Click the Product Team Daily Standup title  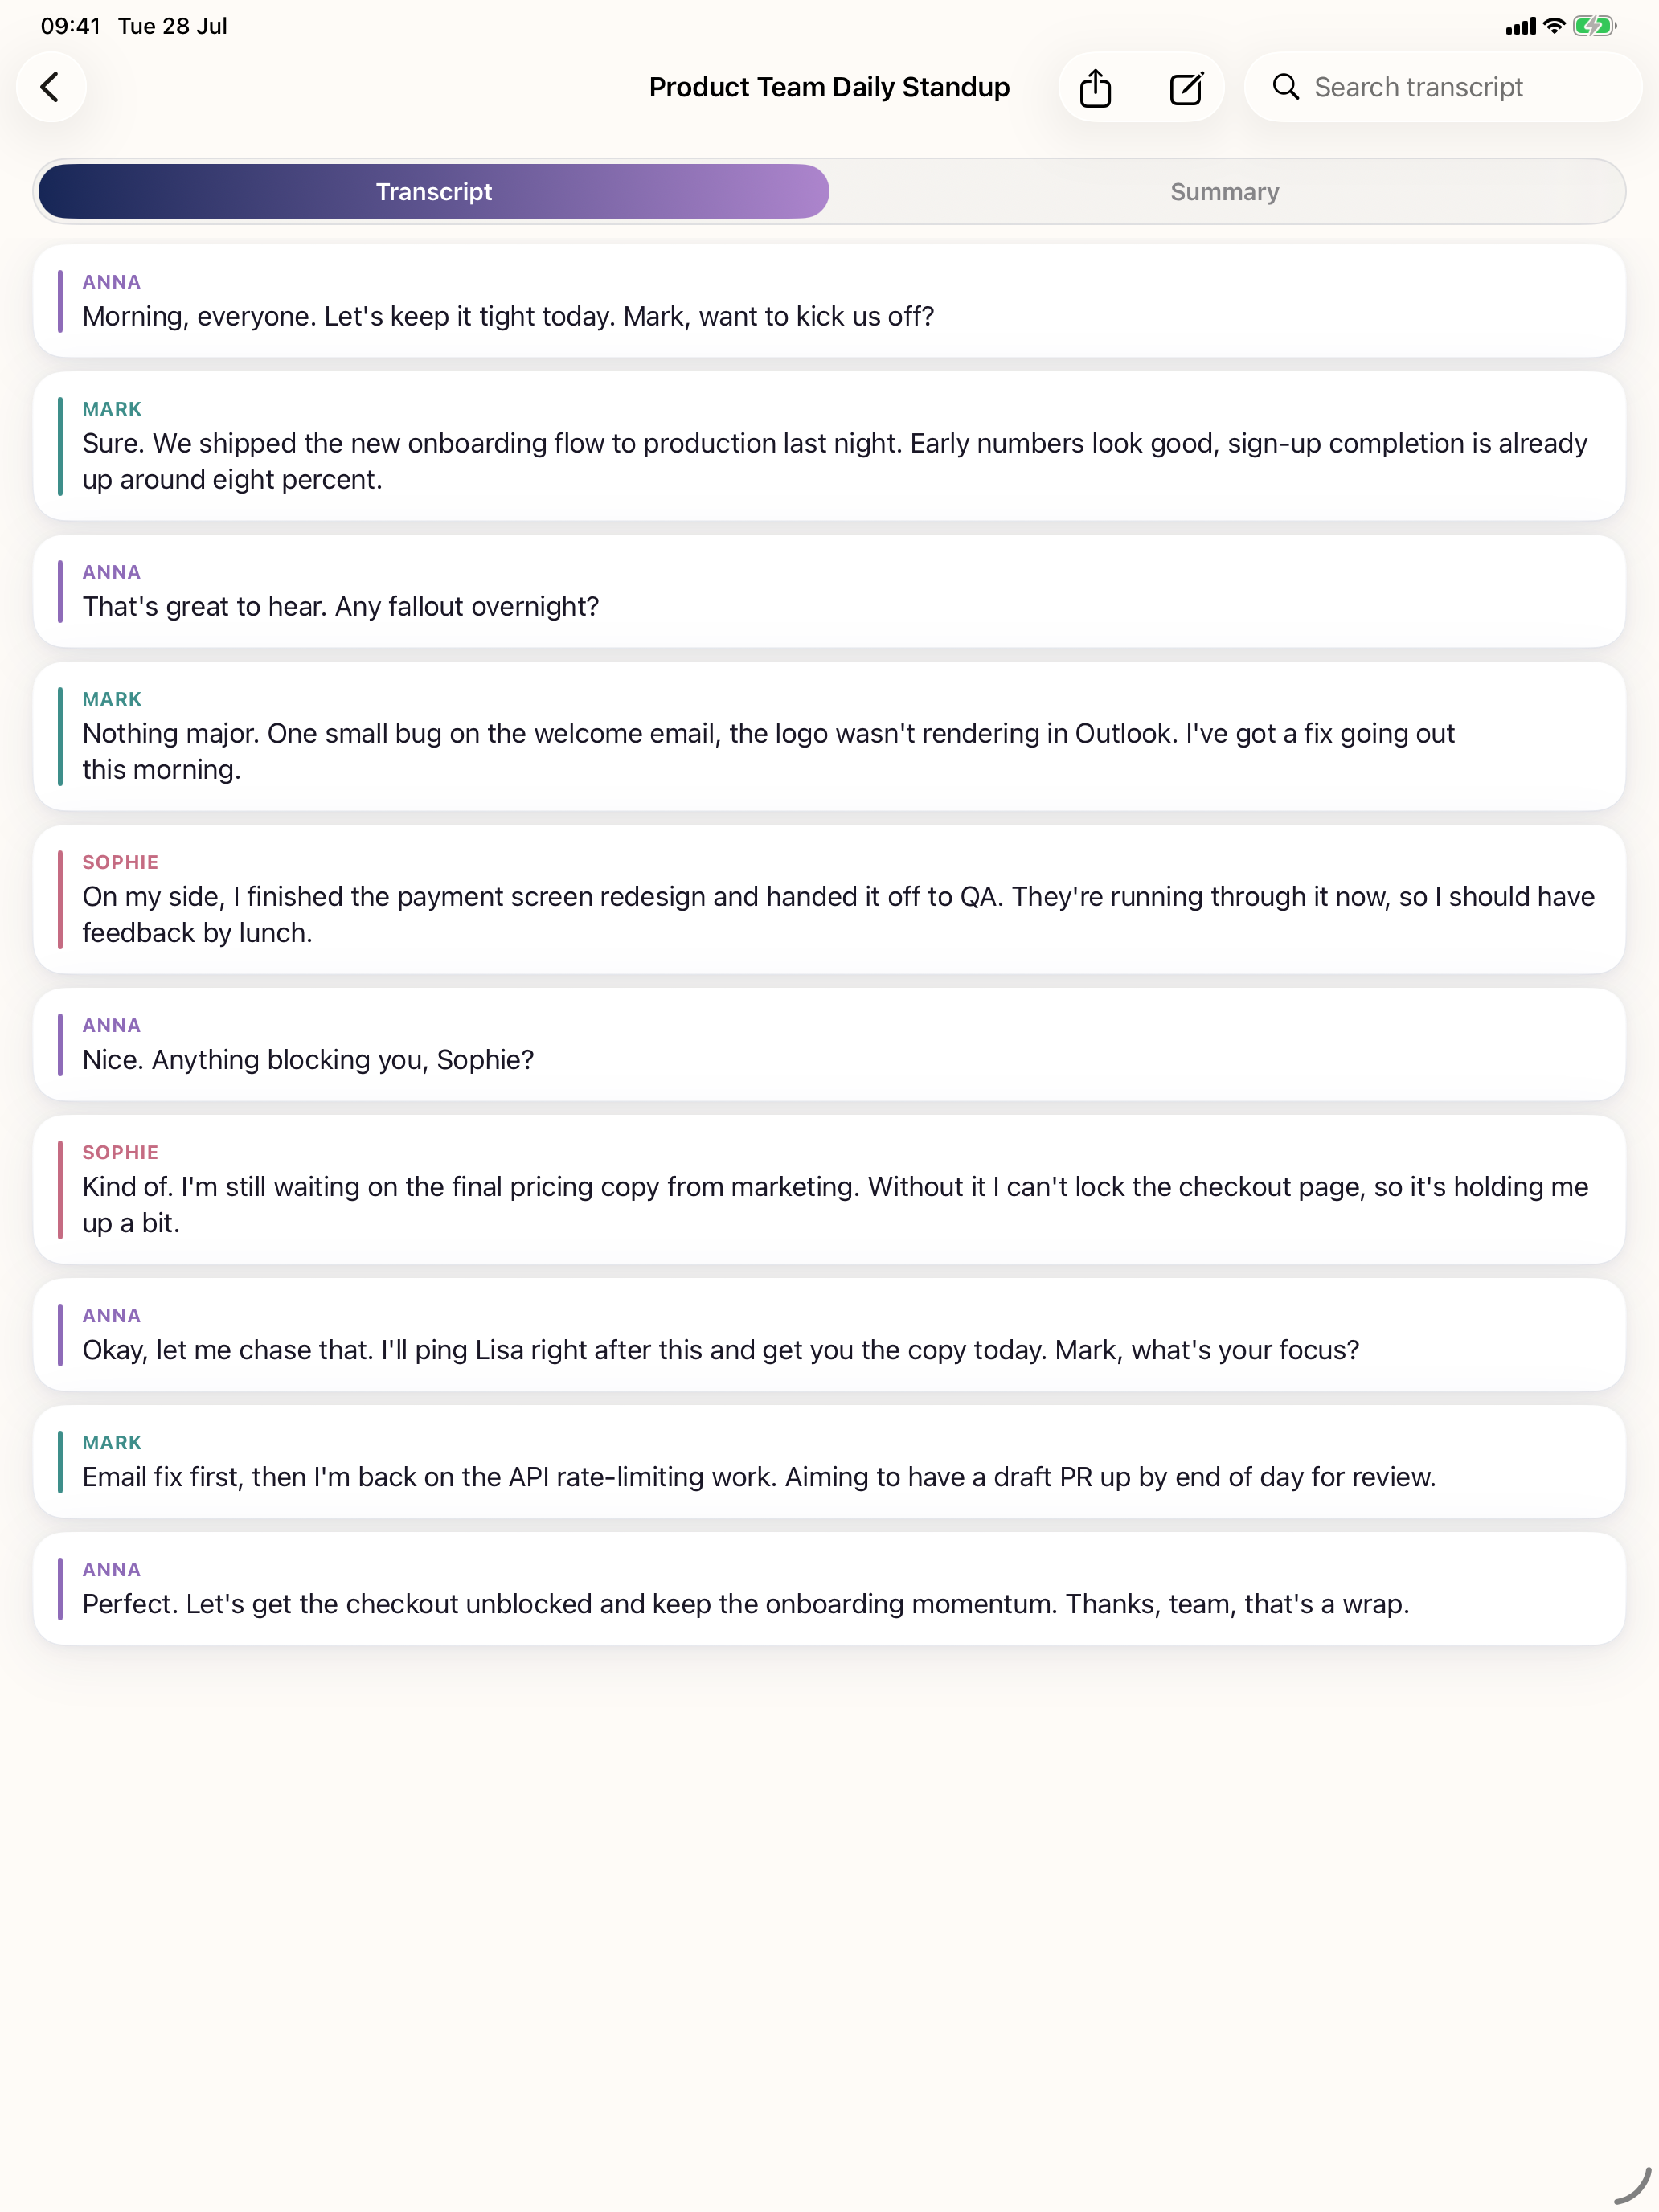point(829,87)
